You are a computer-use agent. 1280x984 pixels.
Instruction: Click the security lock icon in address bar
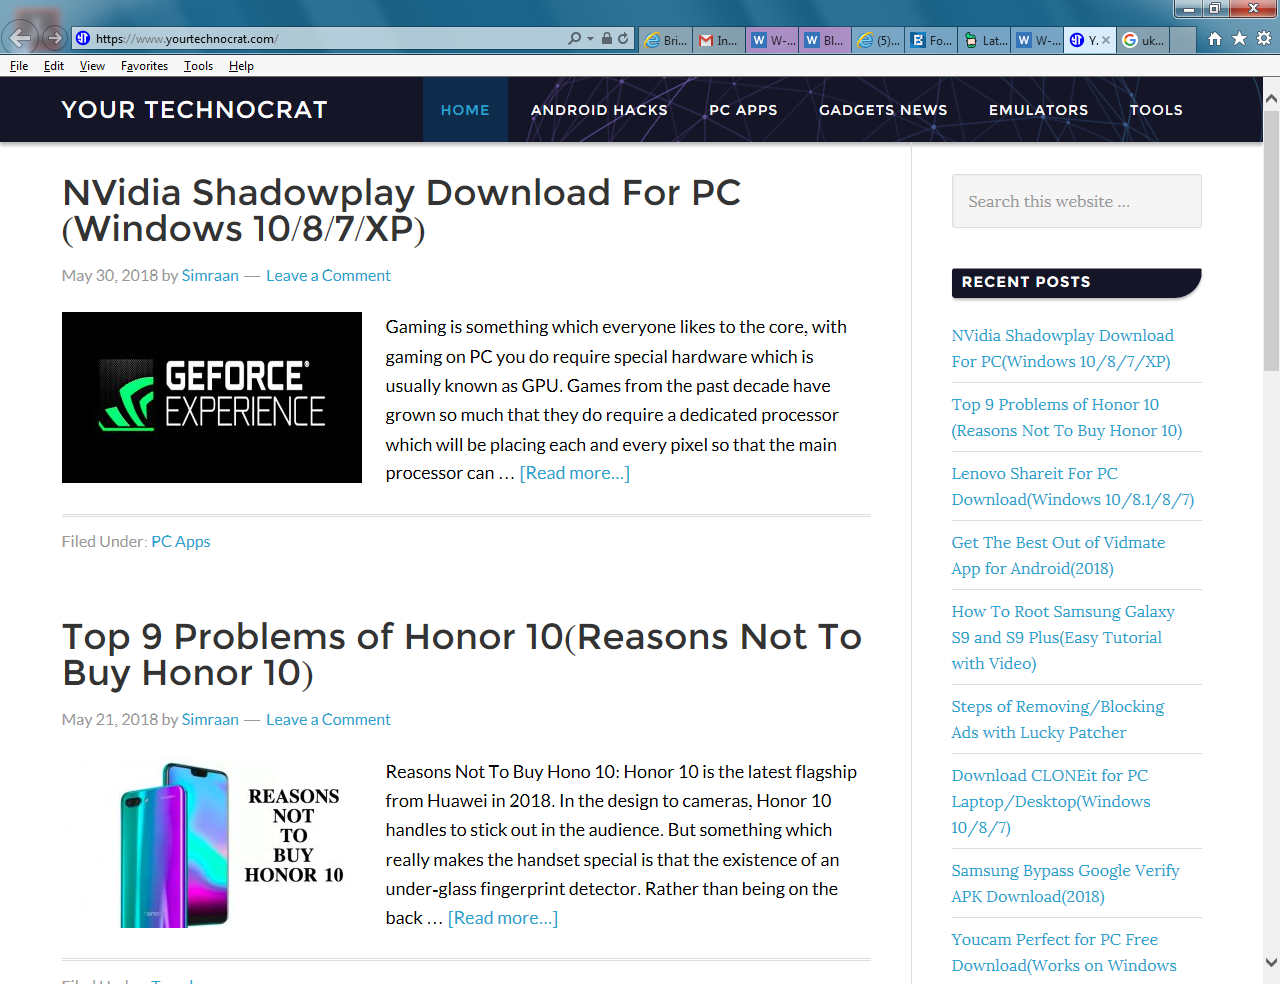coord(606,39)
